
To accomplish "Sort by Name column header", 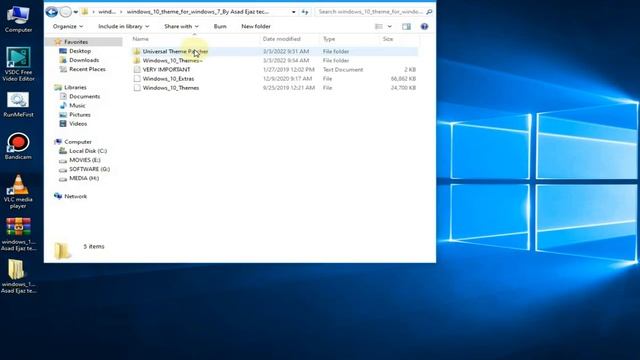I will [140, 39].
